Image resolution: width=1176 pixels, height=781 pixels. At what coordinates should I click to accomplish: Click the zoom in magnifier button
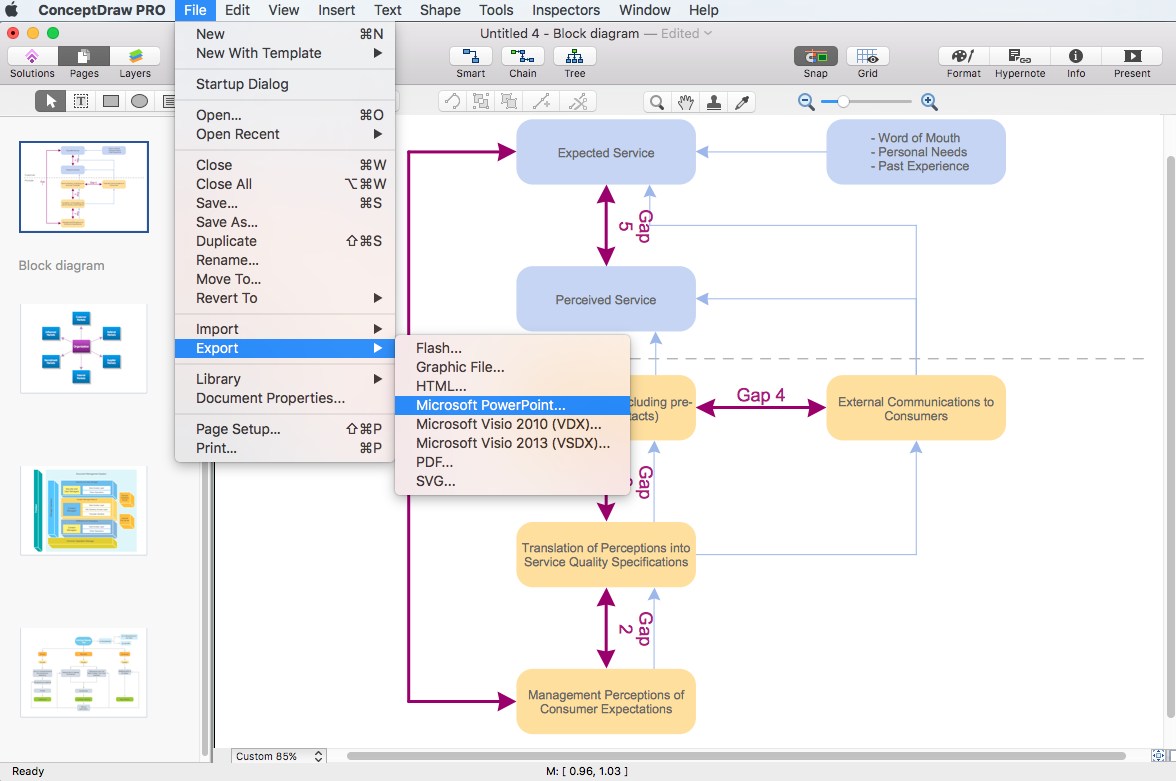929,101
